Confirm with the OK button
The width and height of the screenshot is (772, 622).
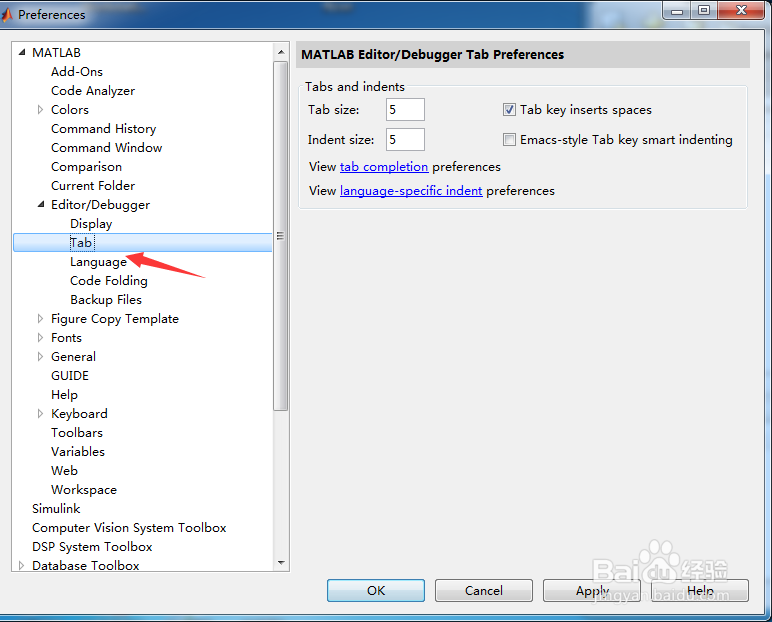point(376,590)
